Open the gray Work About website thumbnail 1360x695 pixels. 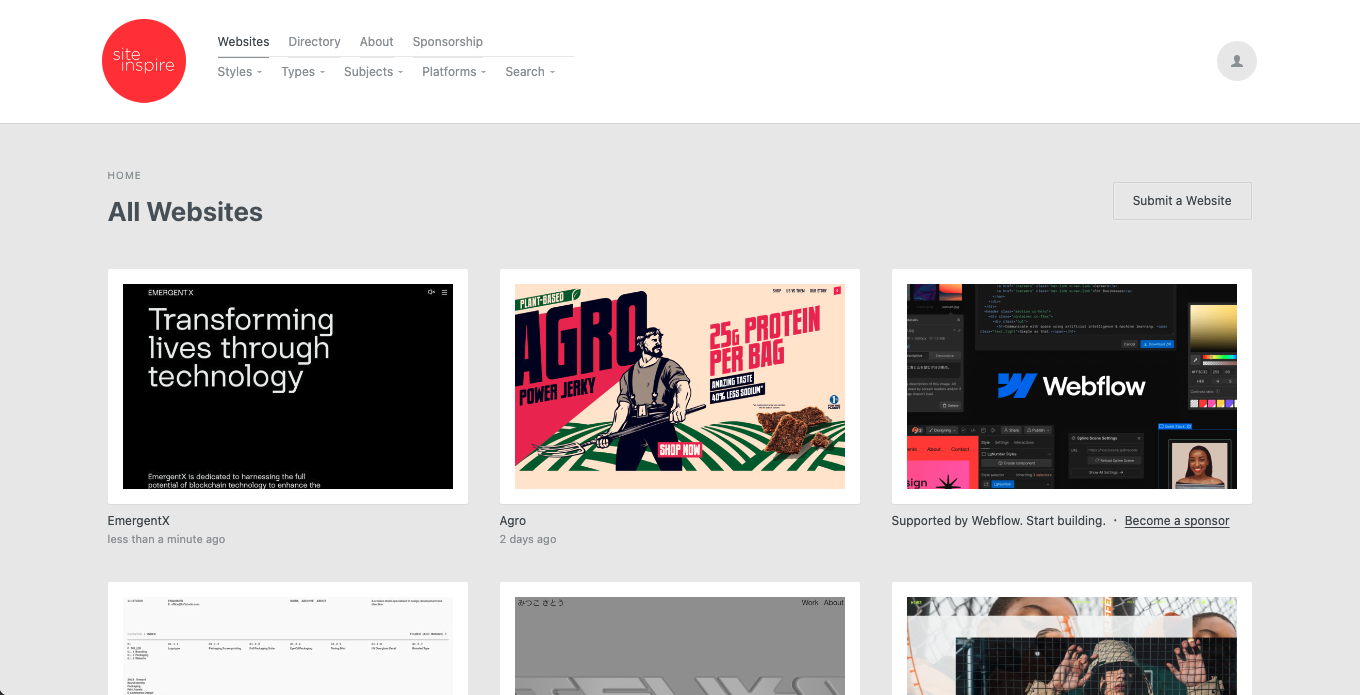[x=679, y=645]
